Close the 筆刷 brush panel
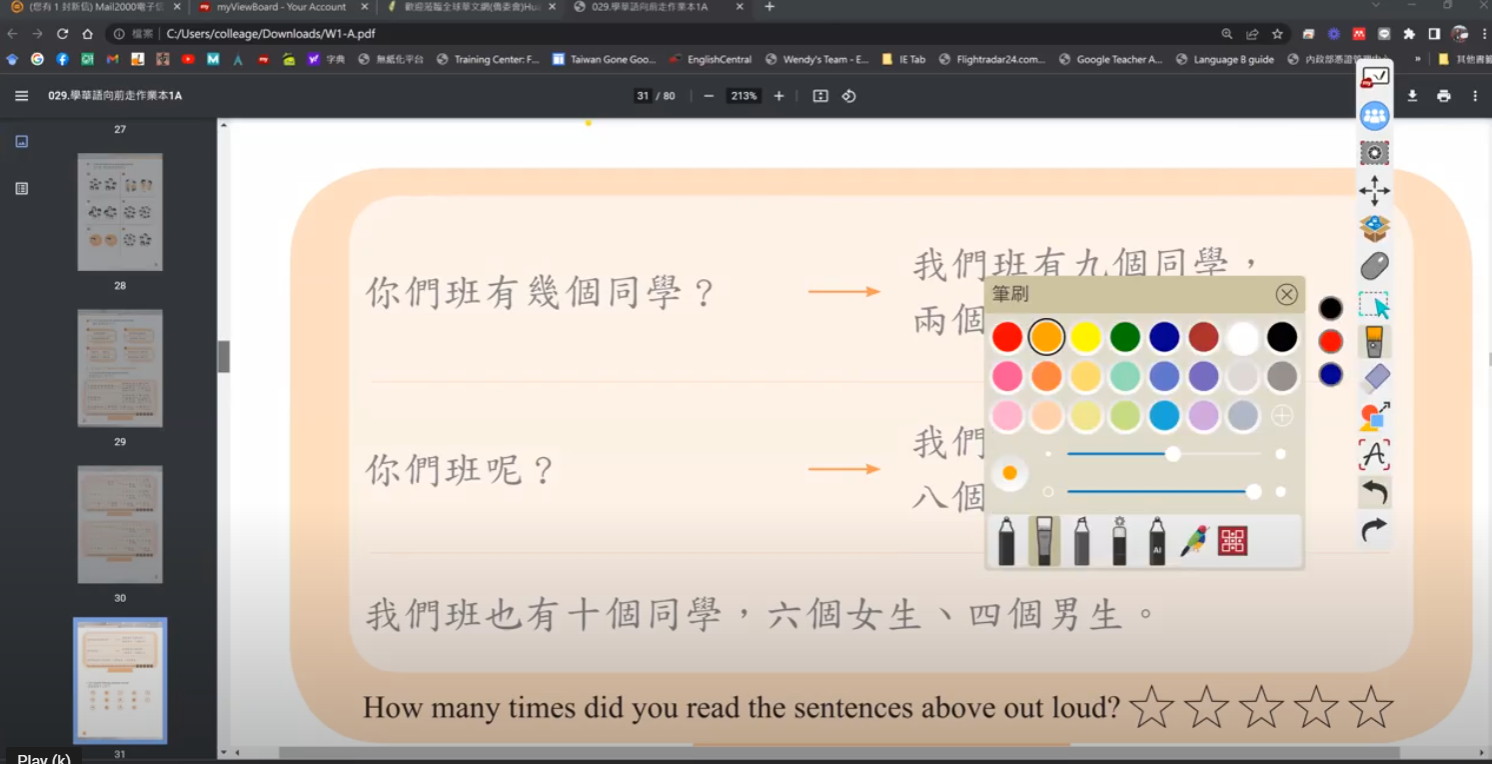Image resolution: width=1492 pixels, height=764 pixels. tap(1286, 294)
